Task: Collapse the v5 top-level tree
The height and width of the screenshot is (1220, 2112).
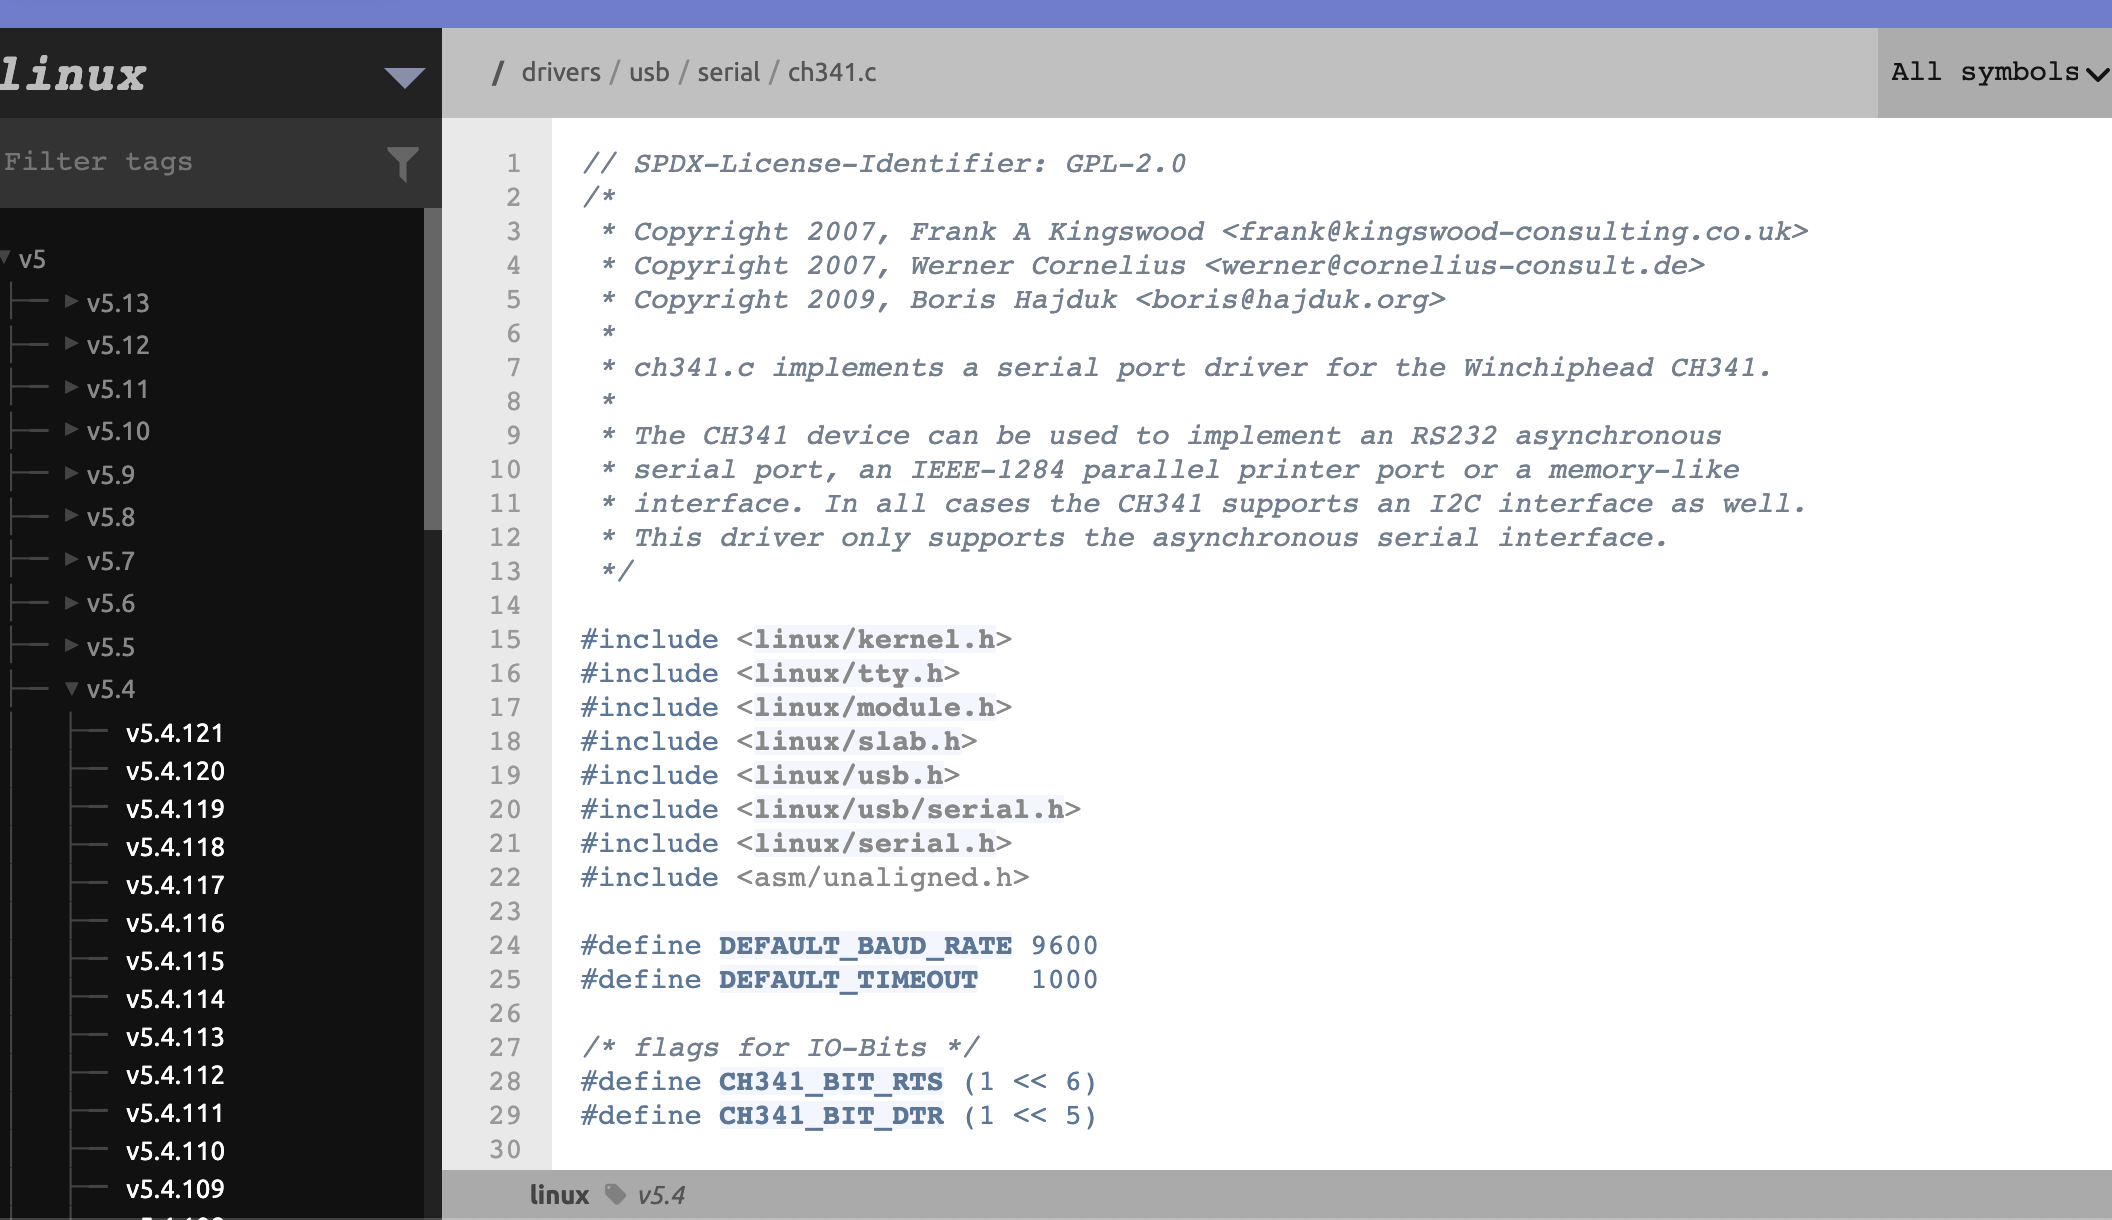Action: 8,258
